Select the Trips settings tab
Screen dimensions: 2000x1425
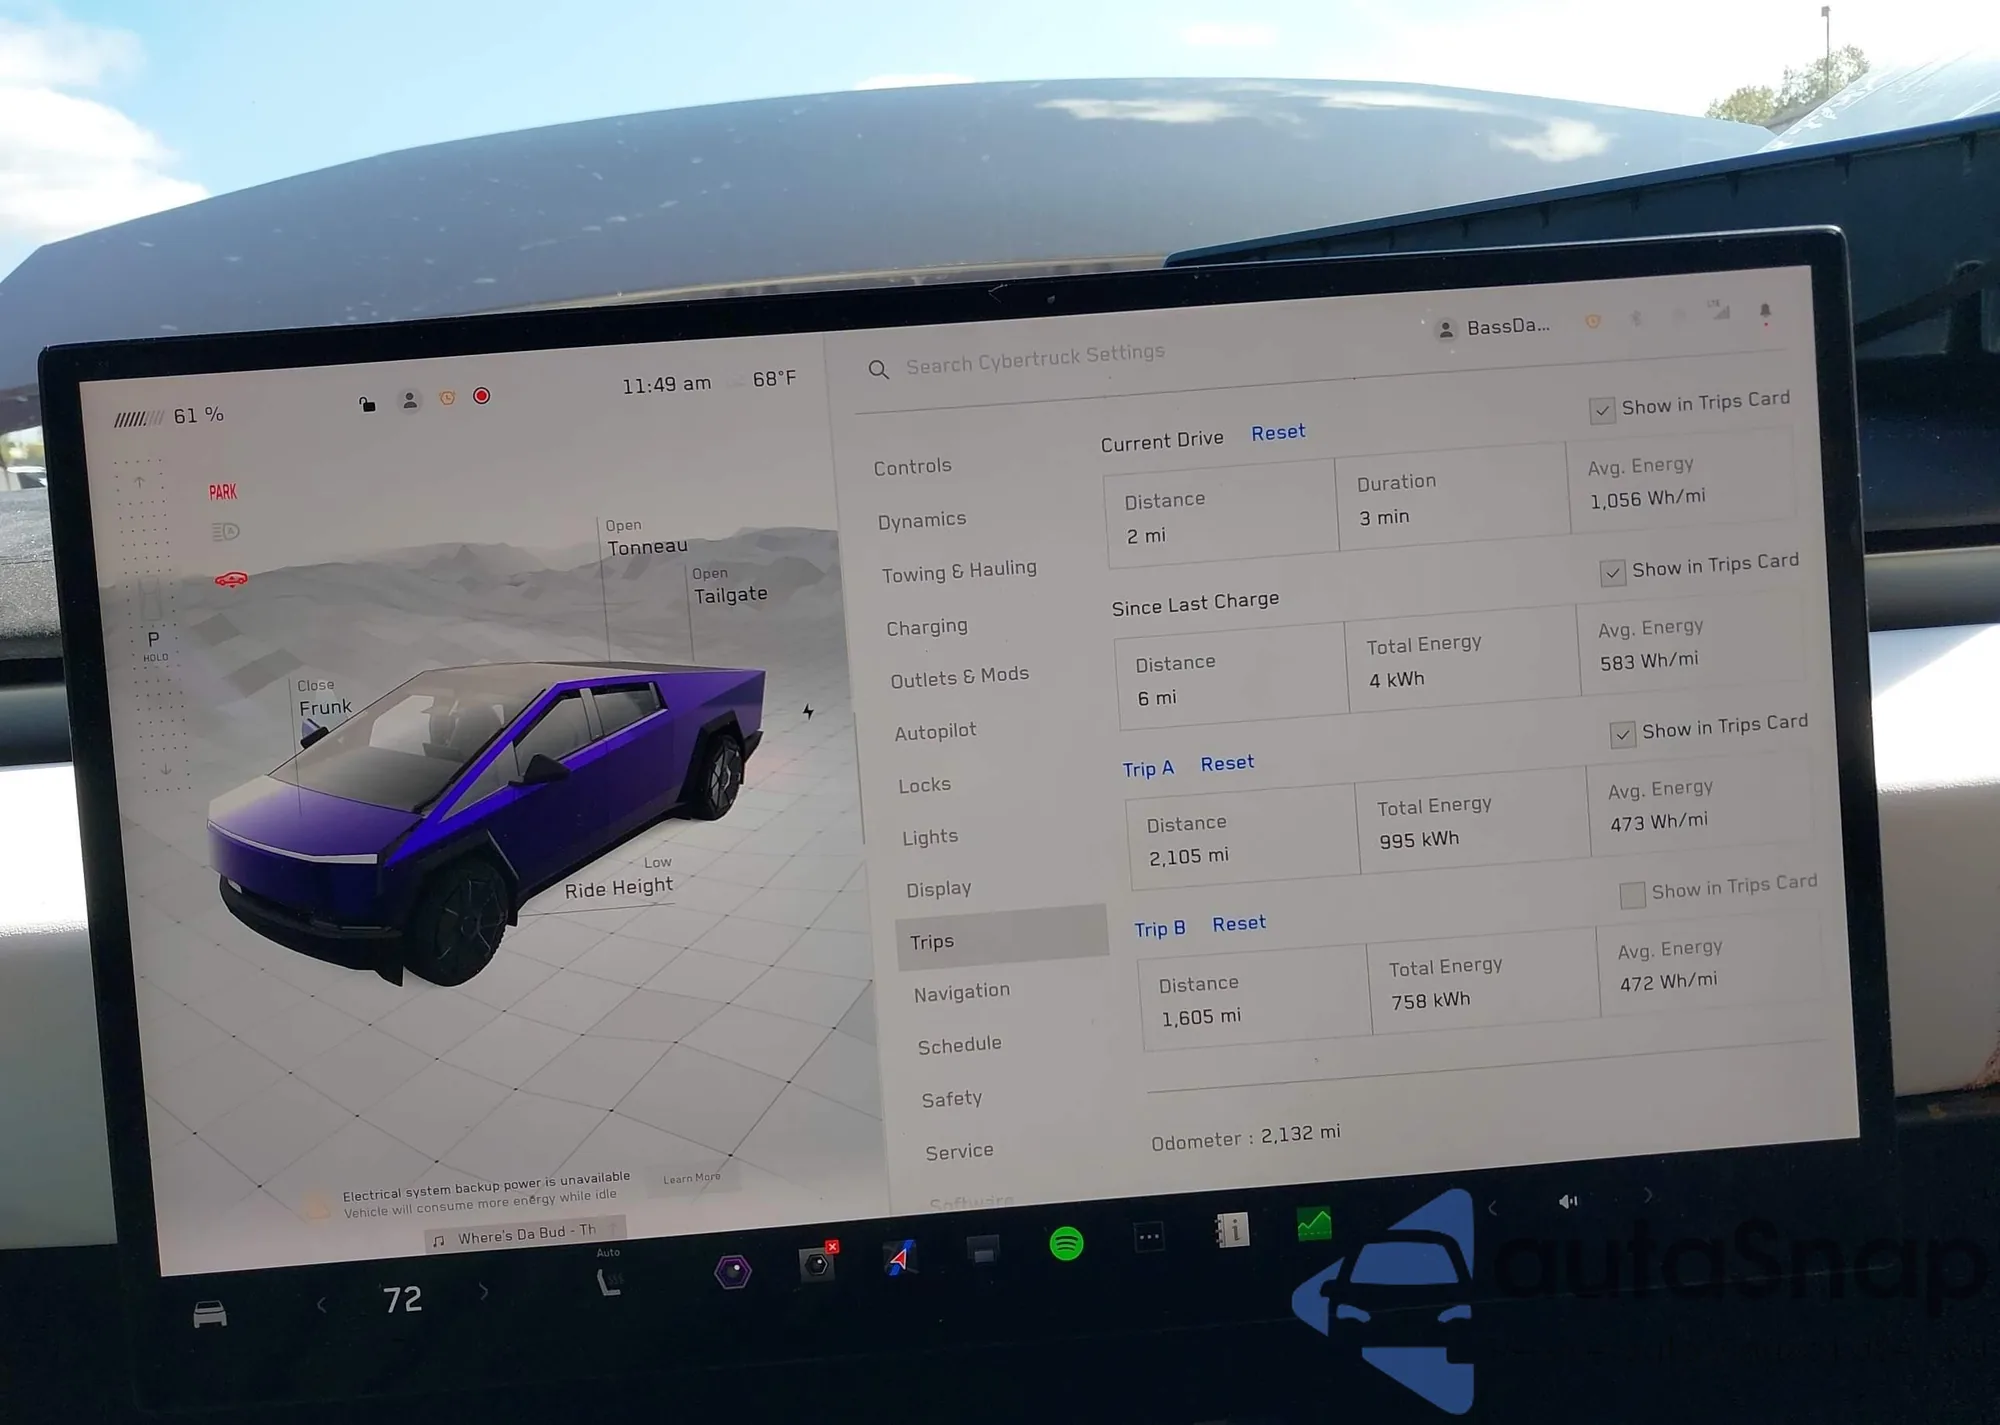point(1002,938)
